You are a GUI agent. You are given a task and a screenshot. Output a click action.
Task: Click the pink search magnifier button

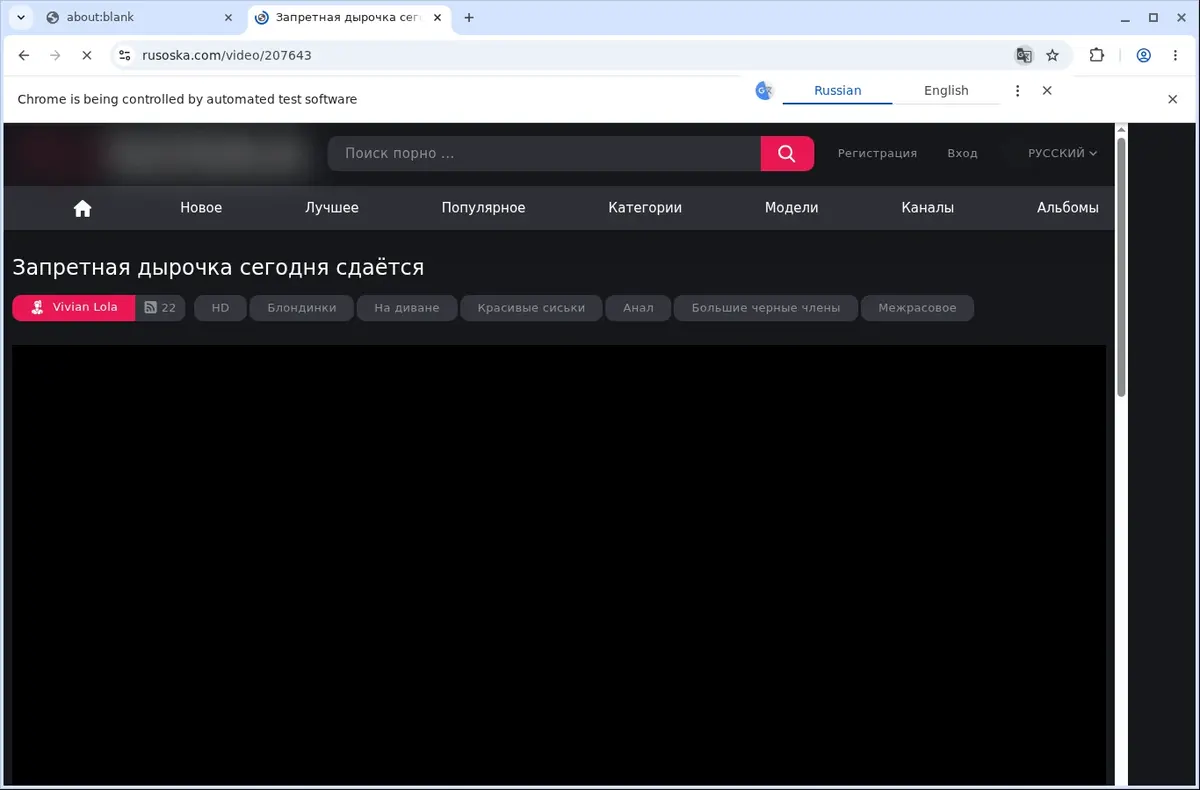click(x=787, y=153)
